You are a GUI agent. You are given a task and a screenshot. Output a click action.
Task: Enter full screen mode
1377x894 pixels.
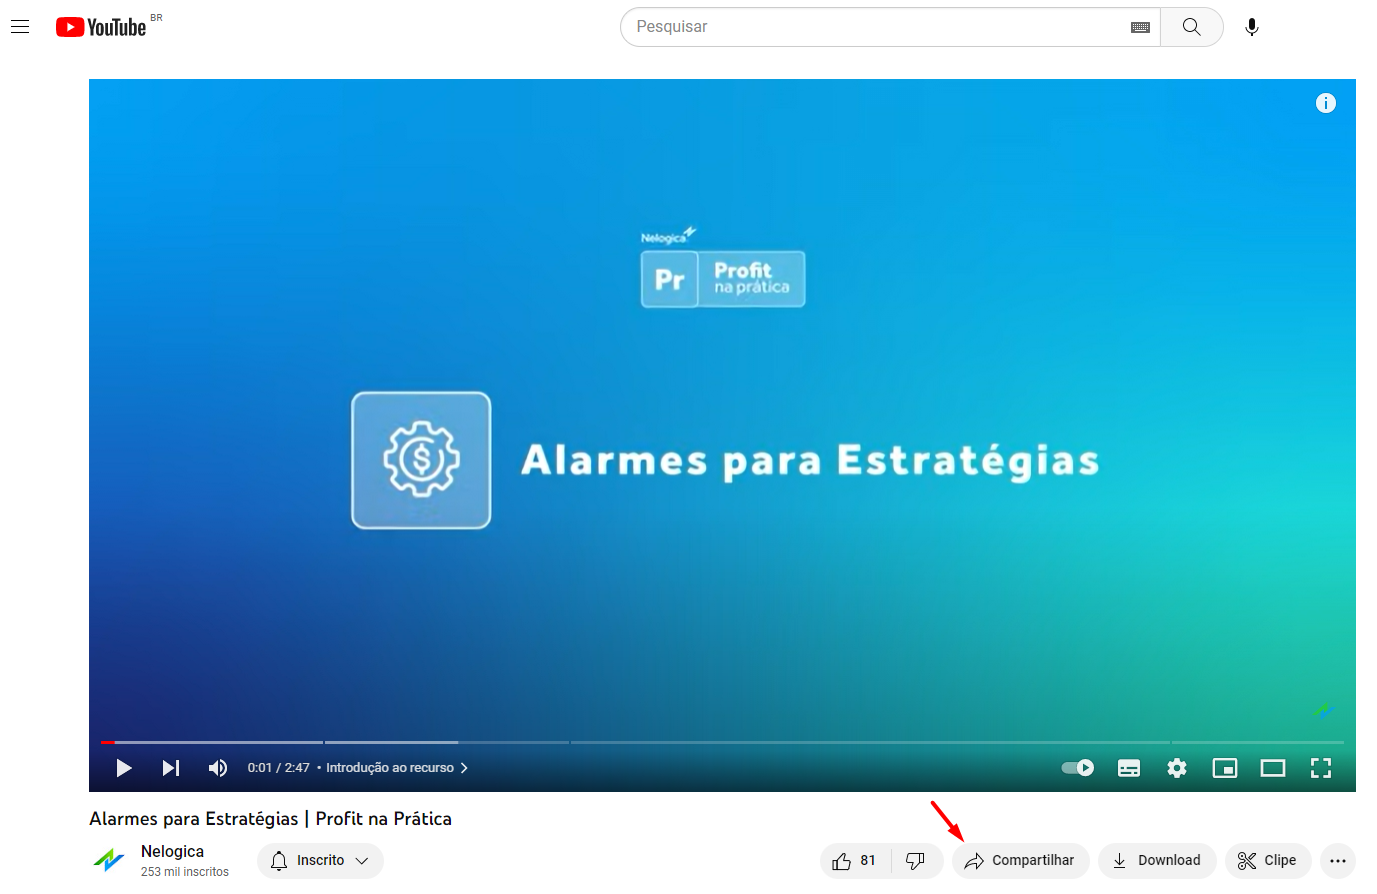point(1321,768)
